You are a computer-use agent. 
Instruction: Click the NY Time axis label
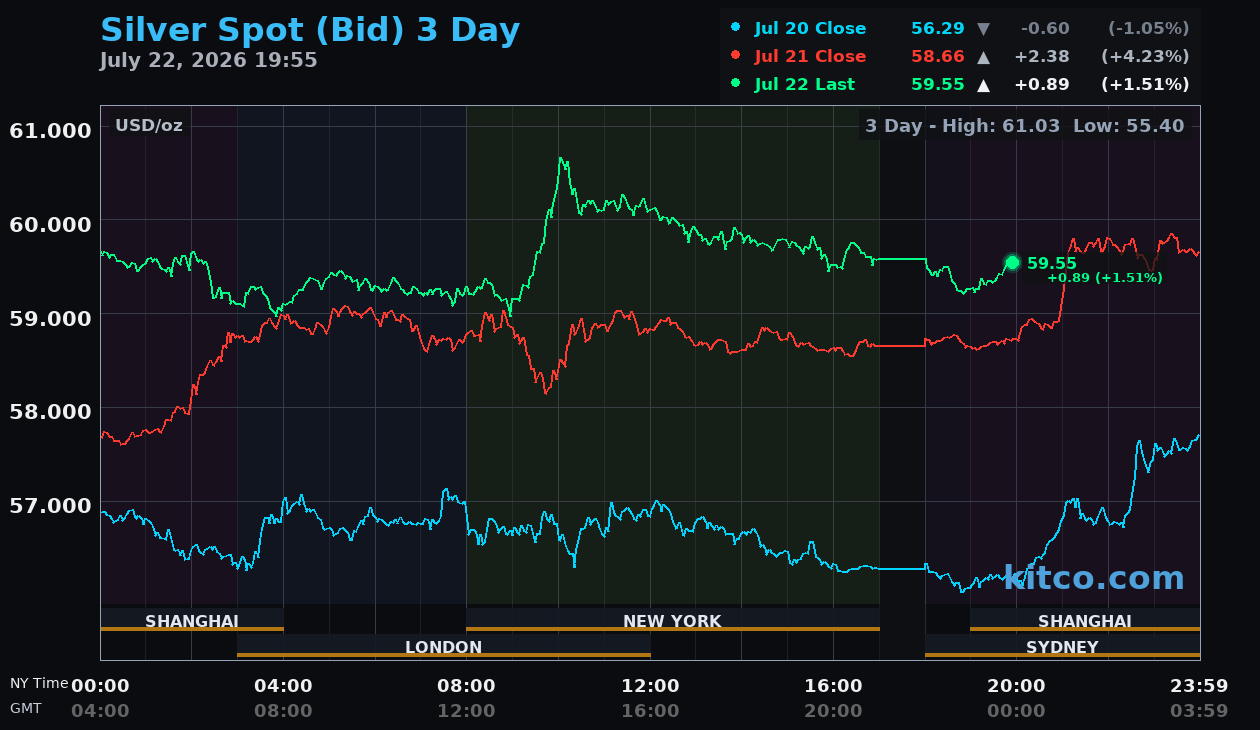point(39,683)
